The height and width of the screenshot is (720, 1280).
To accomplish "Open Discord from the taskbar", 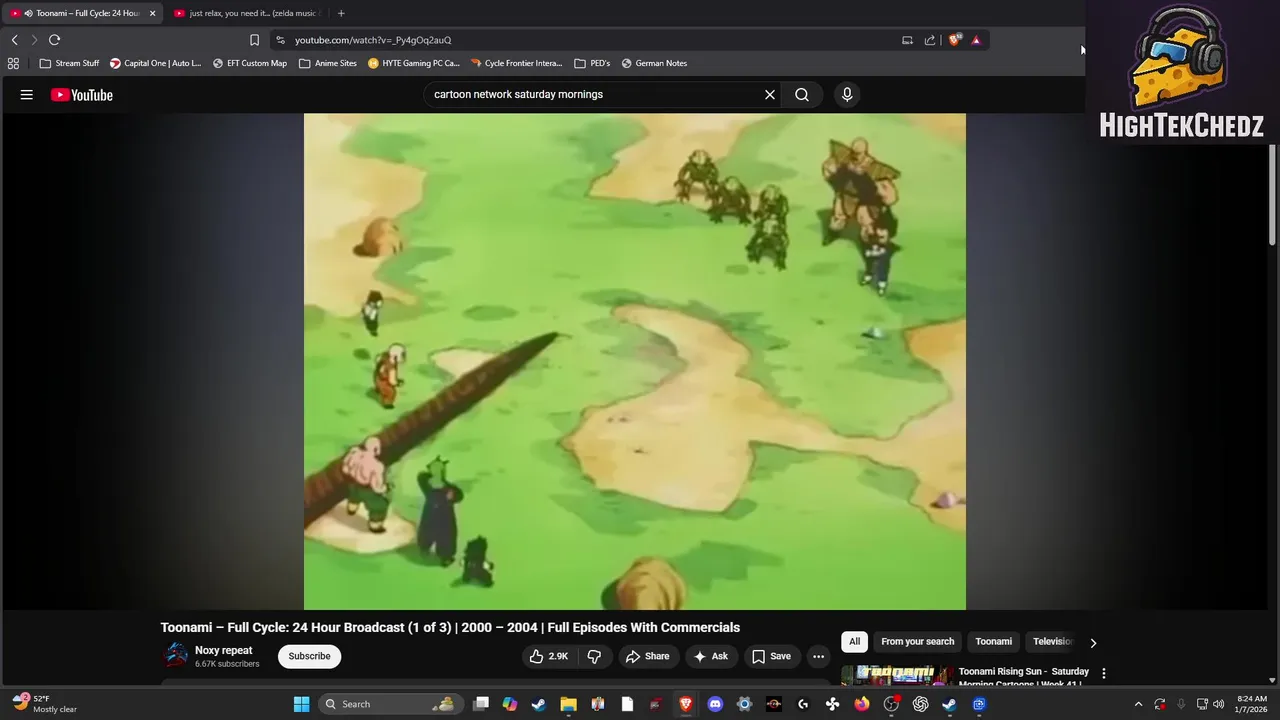I will (x=715, y=704).
